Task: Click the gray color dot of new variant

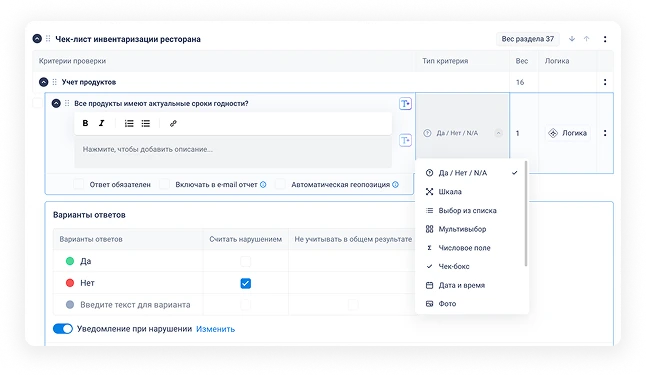Action: (x=70, y=305)
